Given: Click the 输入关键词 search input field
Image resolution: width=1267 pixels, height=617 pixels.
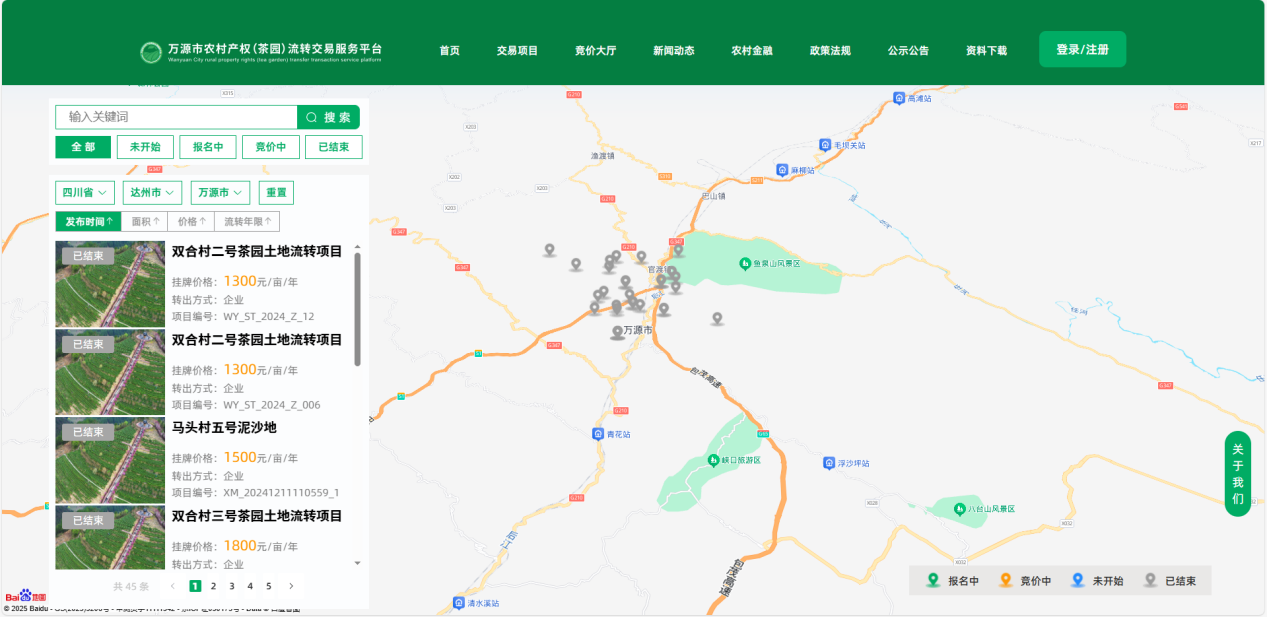Looking at the screenshot, I should 176,117.
